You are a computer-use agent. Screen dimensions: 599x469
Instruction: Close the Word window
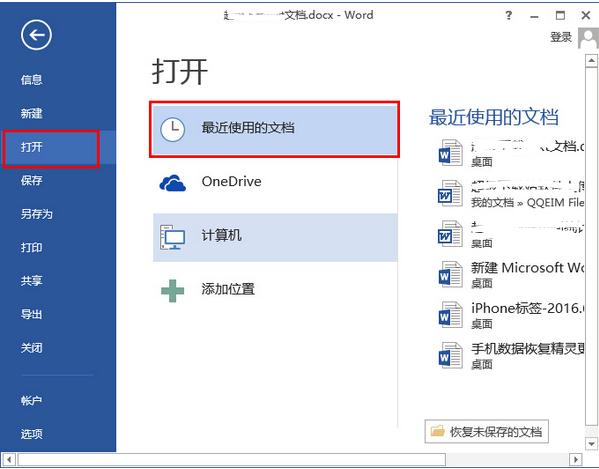coord(586,16)
